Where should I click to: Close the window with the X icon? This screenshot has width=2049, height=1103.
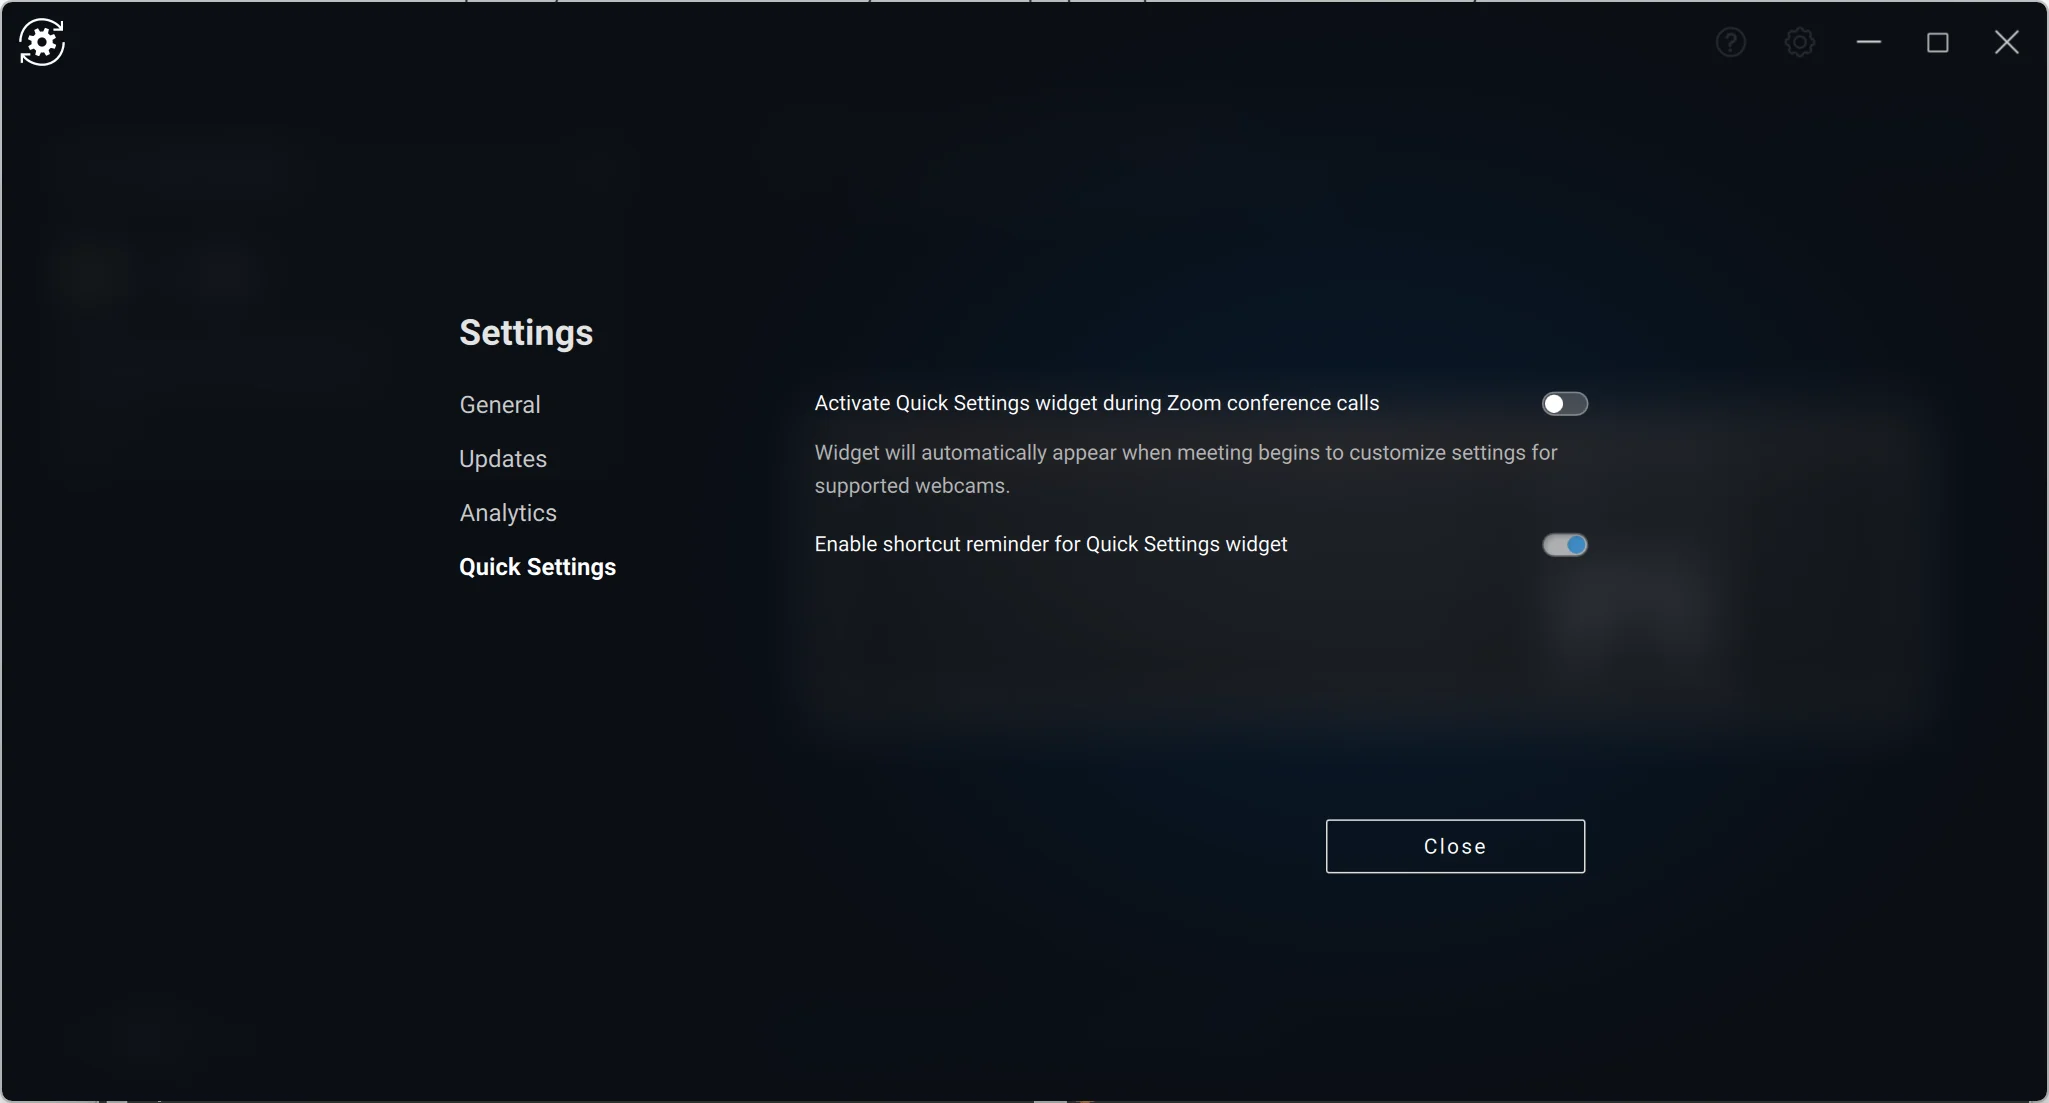pos(2007,42)
